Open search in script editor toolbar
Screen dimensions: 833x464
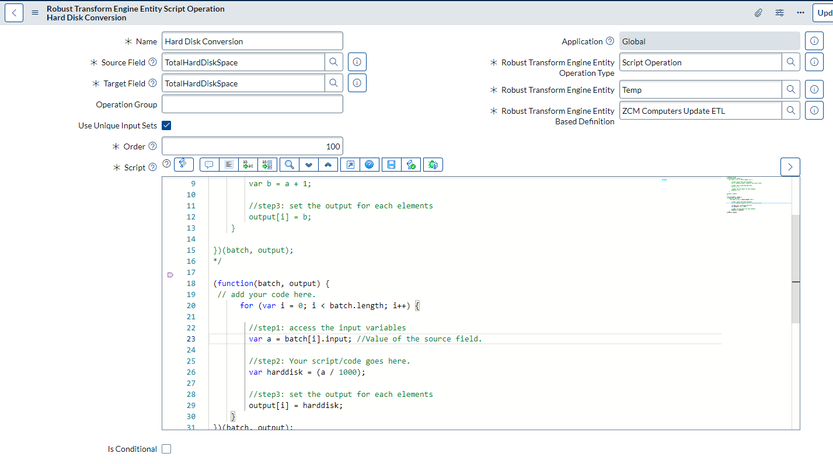pyautogui.click(x=290, y=165)
